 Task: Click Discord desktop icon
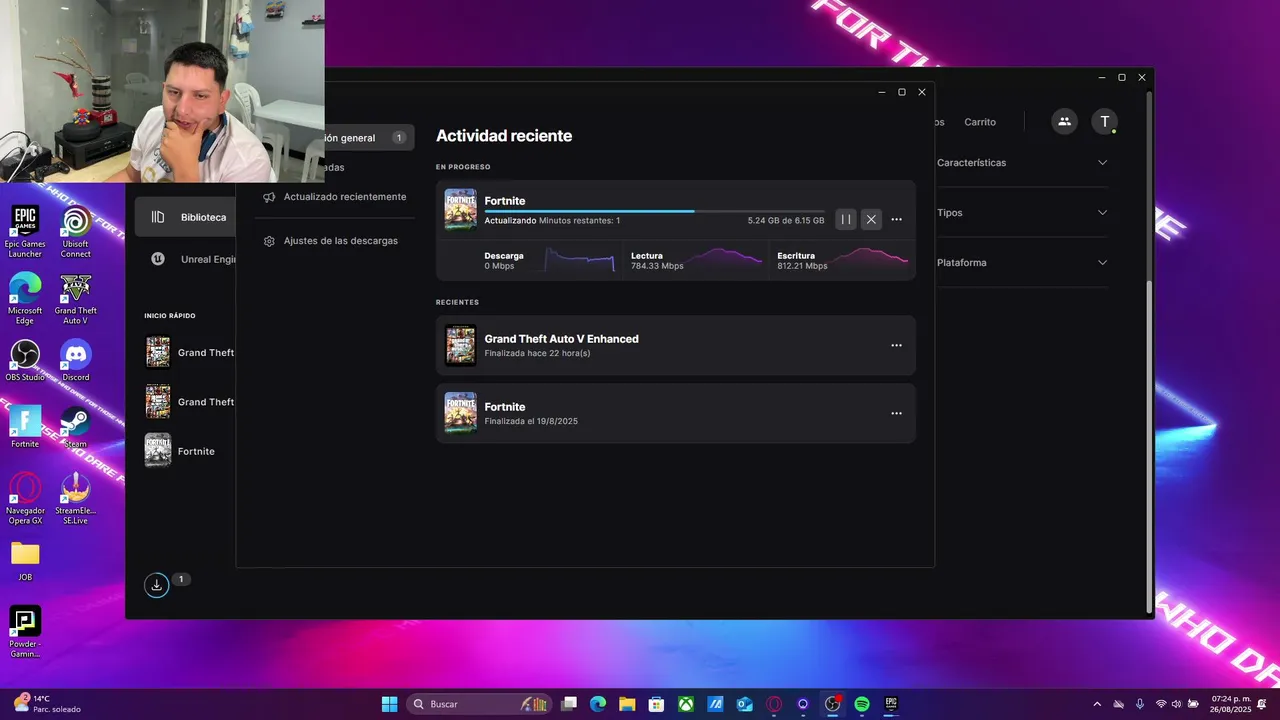tap(75, 361)
